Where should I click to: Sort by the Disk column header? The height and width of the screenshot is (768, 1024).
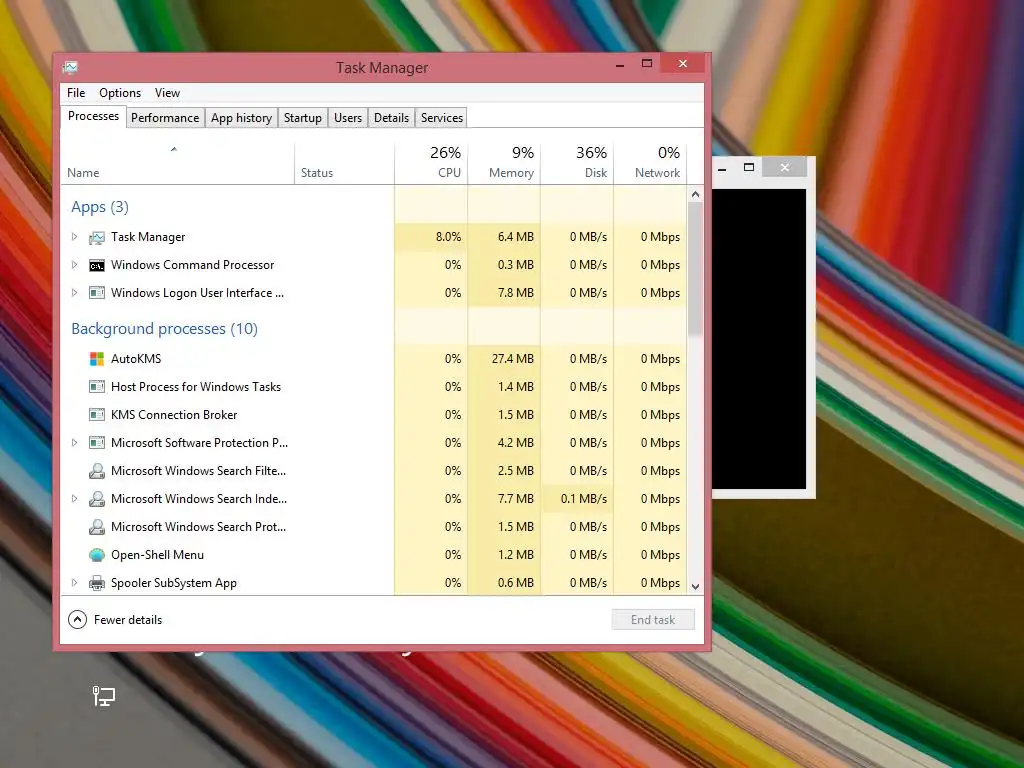pyautogui.click(x=577, y=162)
